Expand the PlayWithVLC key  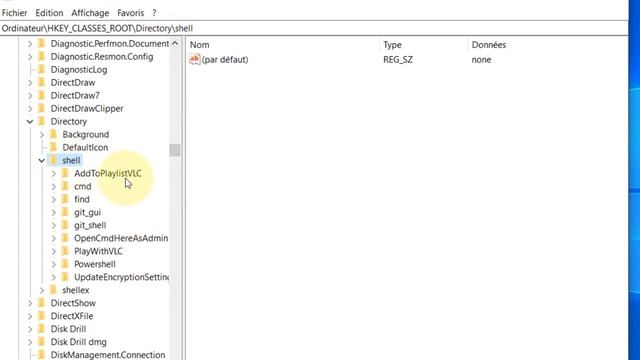pos(53,251)
